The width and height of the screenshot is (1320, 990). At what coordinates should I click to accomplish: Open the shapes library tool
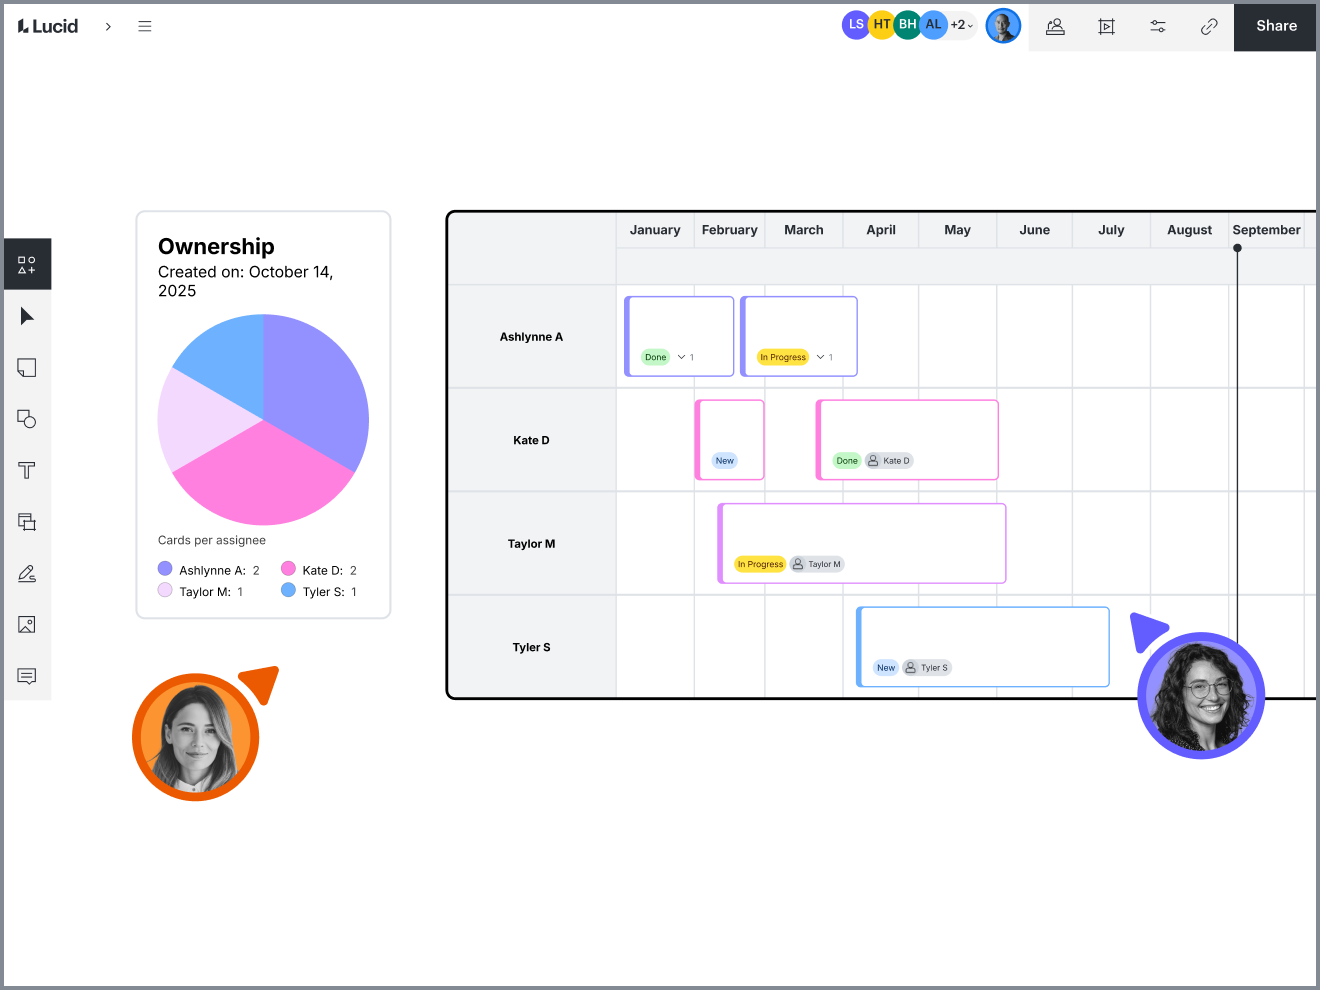tap(27, 265)
